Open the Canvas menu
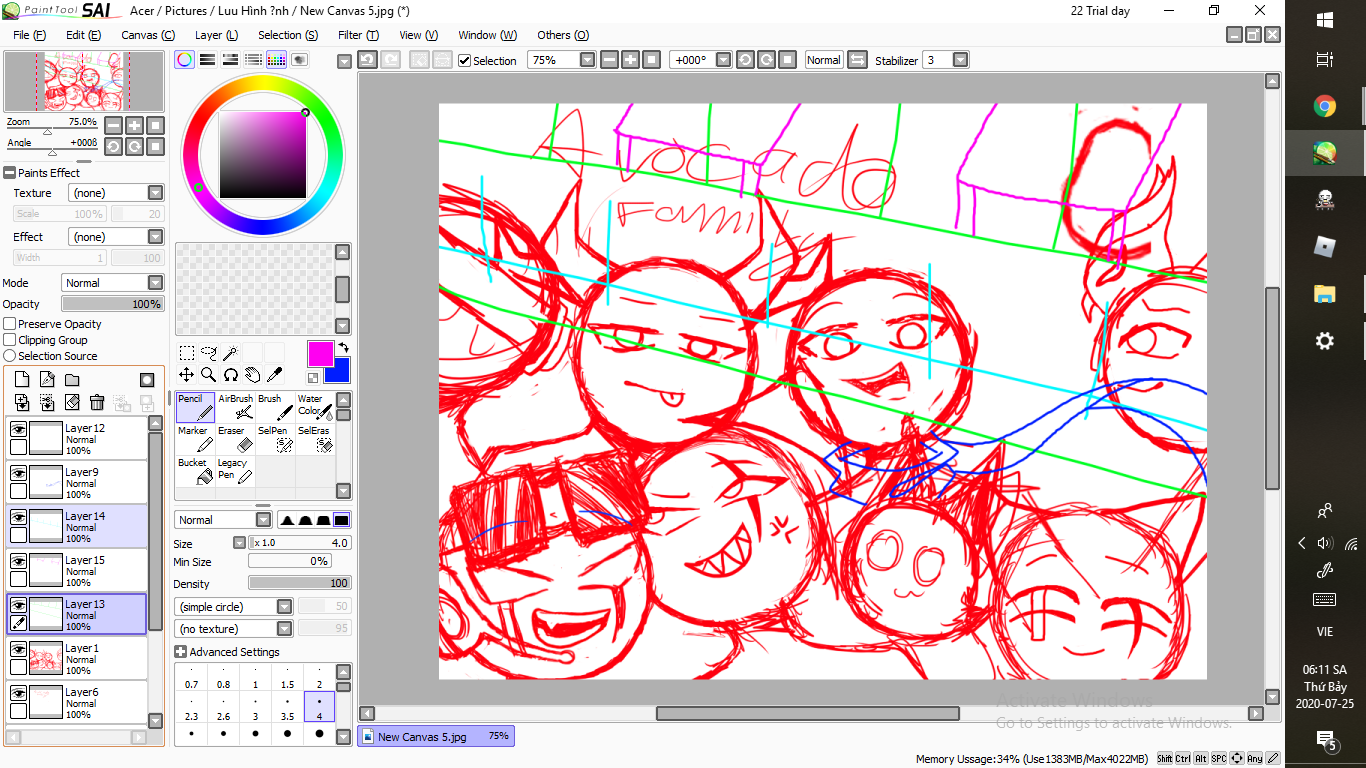This screenshot has height=768, width=1366. [147, 35]
